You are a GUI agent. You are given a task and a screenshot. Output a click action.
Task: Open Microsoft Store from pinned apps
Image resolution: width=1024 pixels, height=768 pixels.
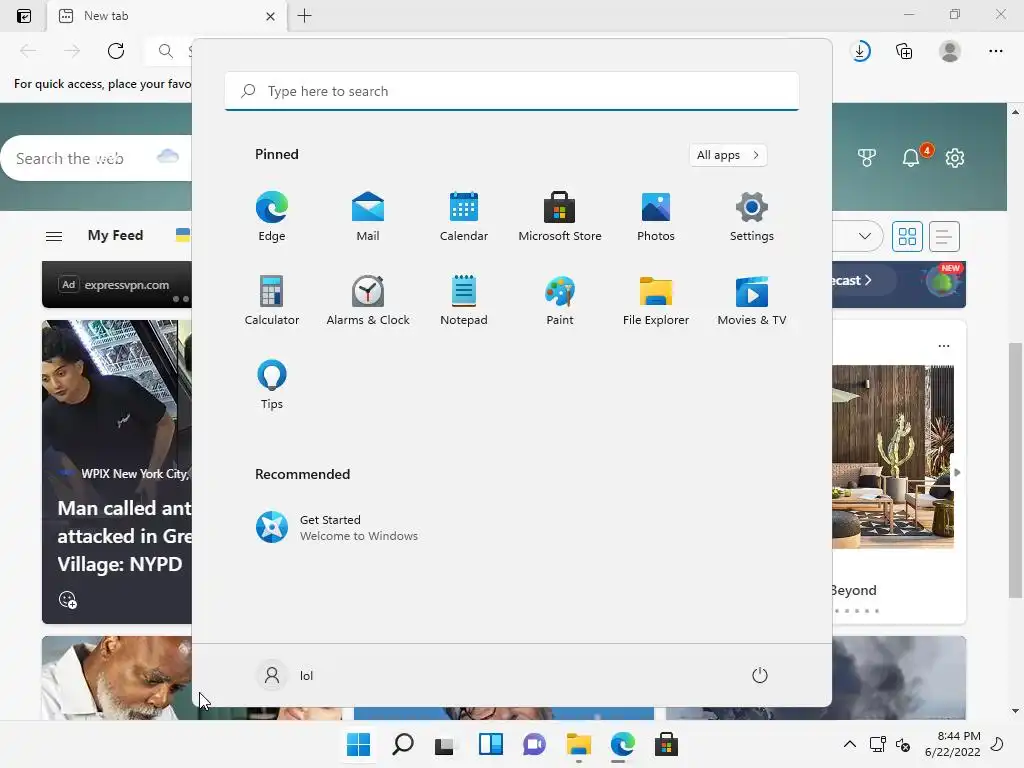(x=560, y=216)
